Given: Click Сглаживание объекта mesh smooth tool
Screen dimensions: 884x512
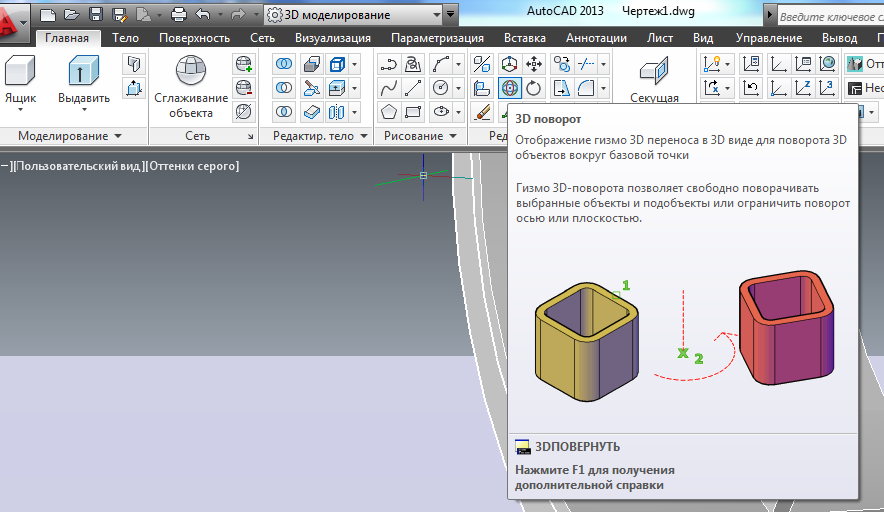Looking at the screenshot, I should click(x=191, y=86).
